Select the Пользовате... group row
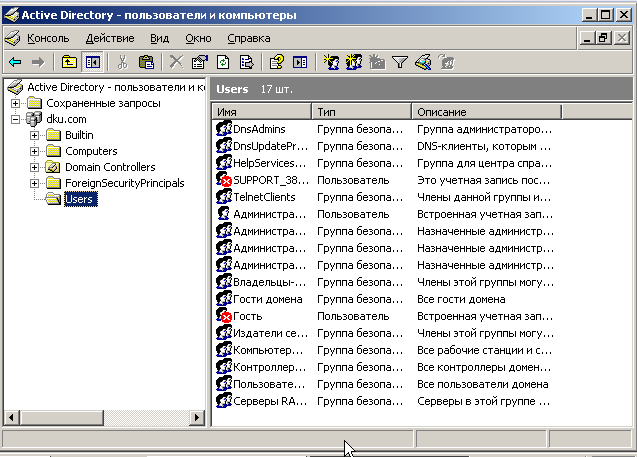Image resolution: width=637 pixels, height=457 pixels. [x=269, y=384]
